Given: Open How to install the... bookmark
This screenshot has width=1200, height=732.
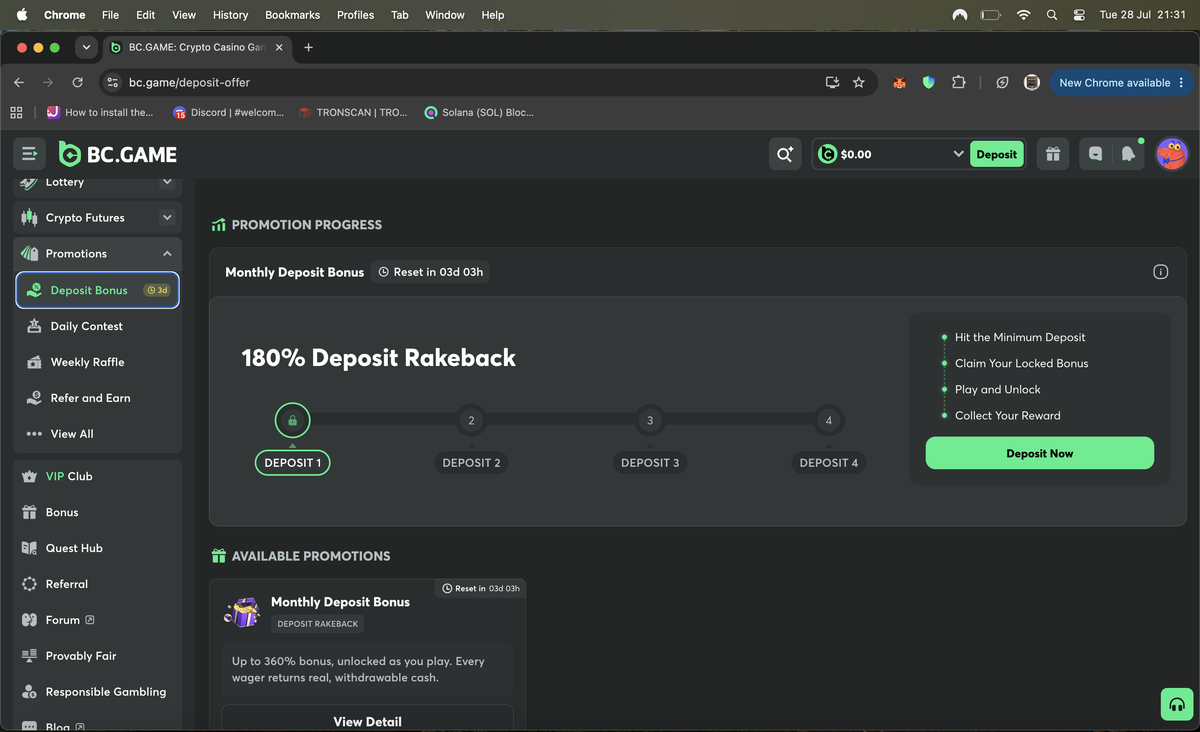Looking at the screenshot, I should click(x=100, y=112).
